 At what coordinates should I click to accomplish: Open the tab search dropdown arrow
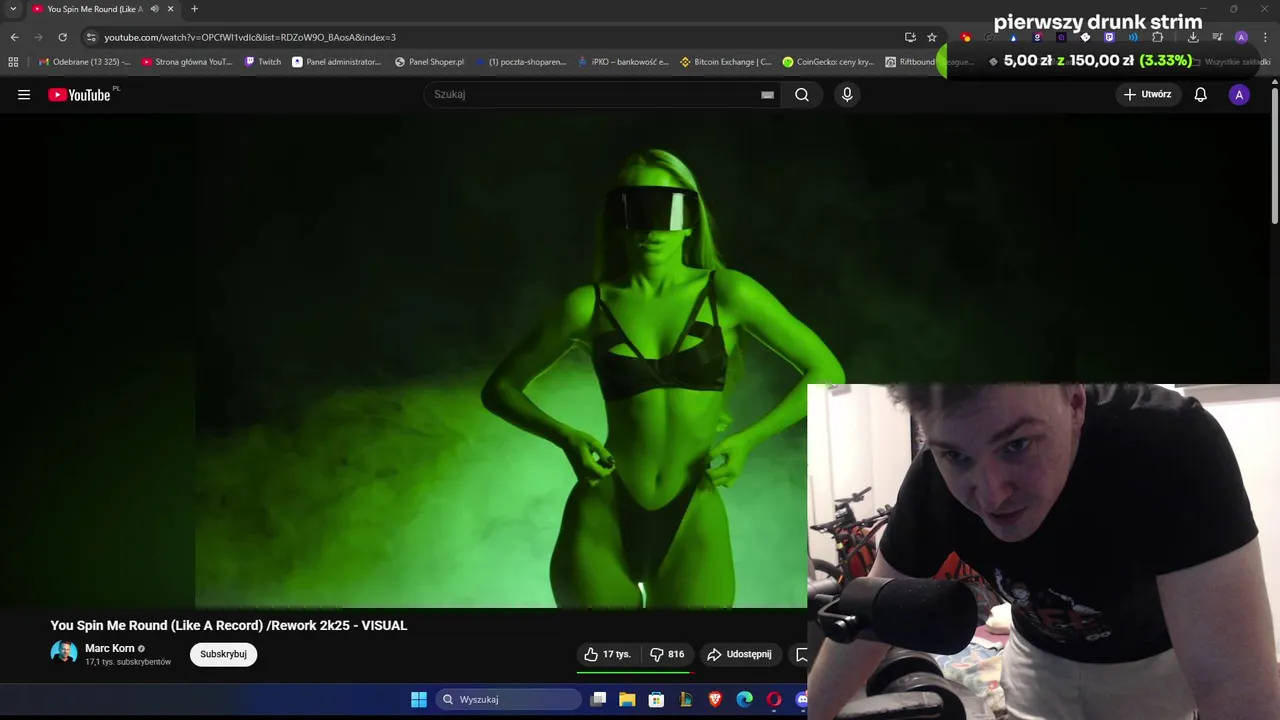[13, 9]
